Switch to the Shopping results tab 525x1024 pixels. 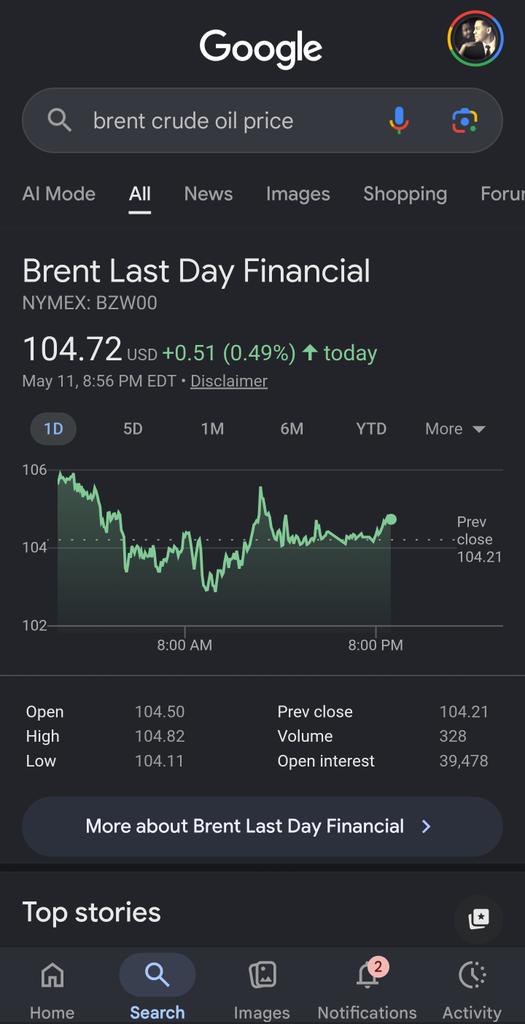(x=405, y=194)
